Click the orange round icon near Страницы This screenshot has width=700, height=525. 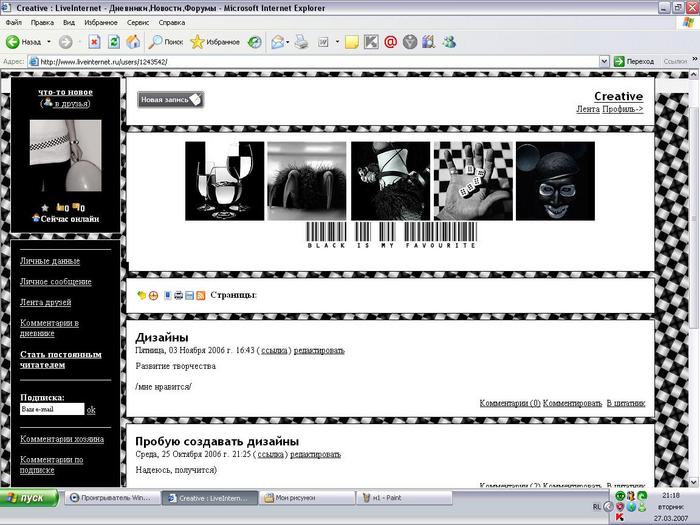point(153,295)
